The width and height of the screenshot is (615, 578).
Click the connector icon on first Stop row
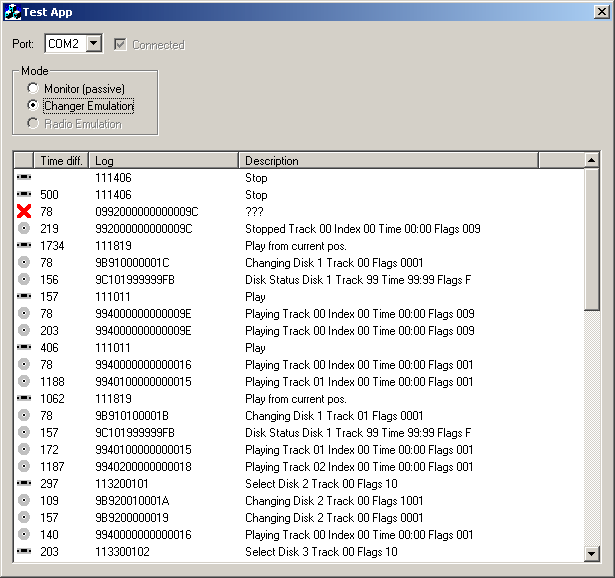tap(24, 178)
